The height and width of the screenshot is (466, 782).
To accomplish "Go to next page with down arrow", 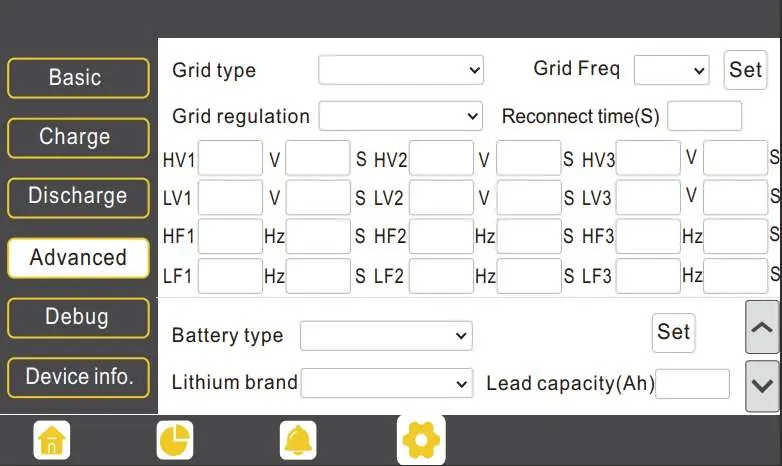I will (762, 386).
